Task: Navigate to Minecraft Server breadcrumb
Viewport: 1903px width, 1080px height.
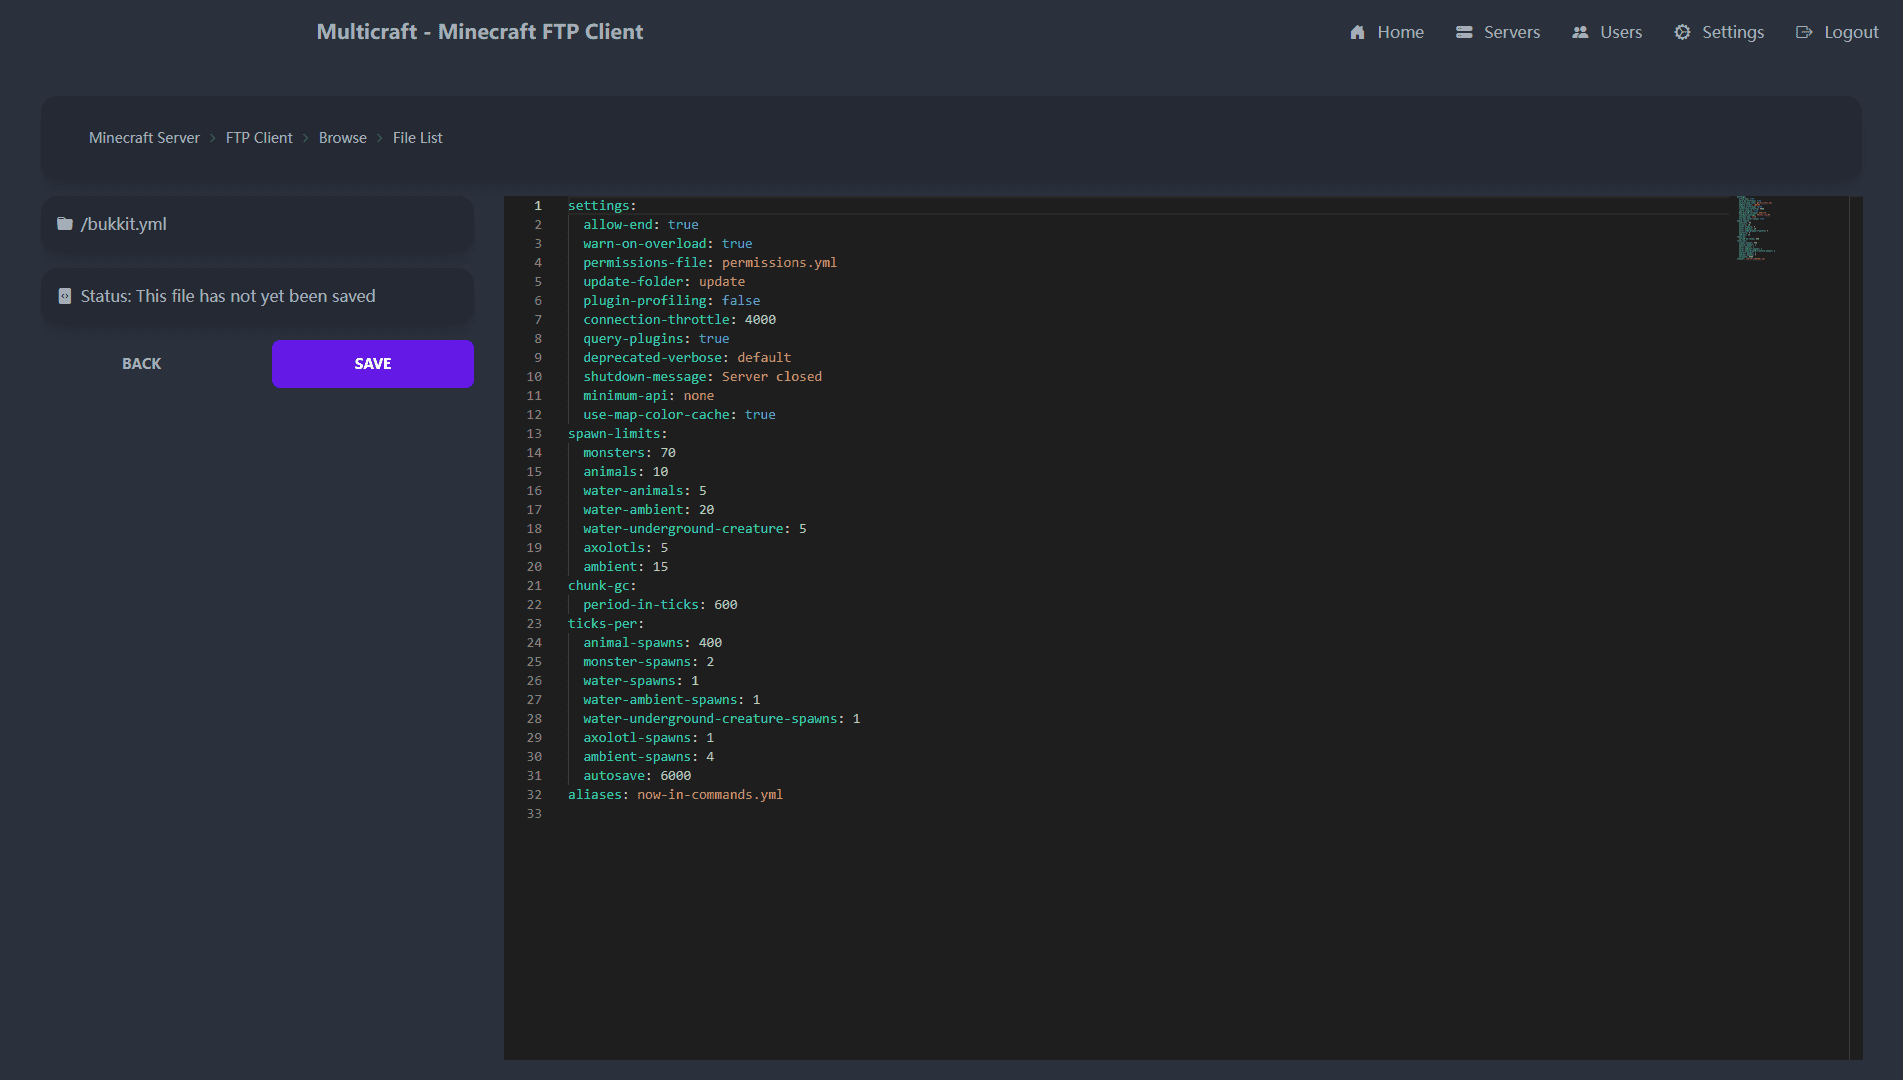Action: click(x=144, y=138)
